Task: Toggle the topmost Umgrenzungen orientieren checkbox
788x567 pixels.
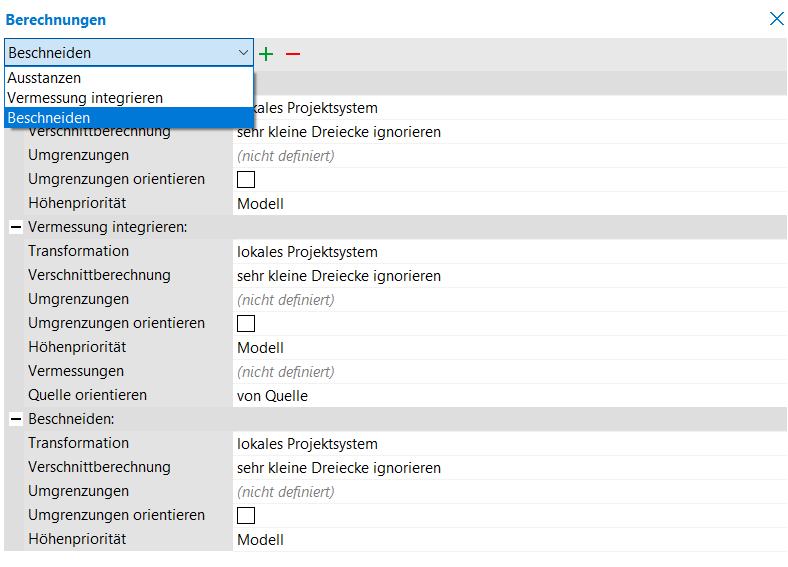Action: [246, 180]
